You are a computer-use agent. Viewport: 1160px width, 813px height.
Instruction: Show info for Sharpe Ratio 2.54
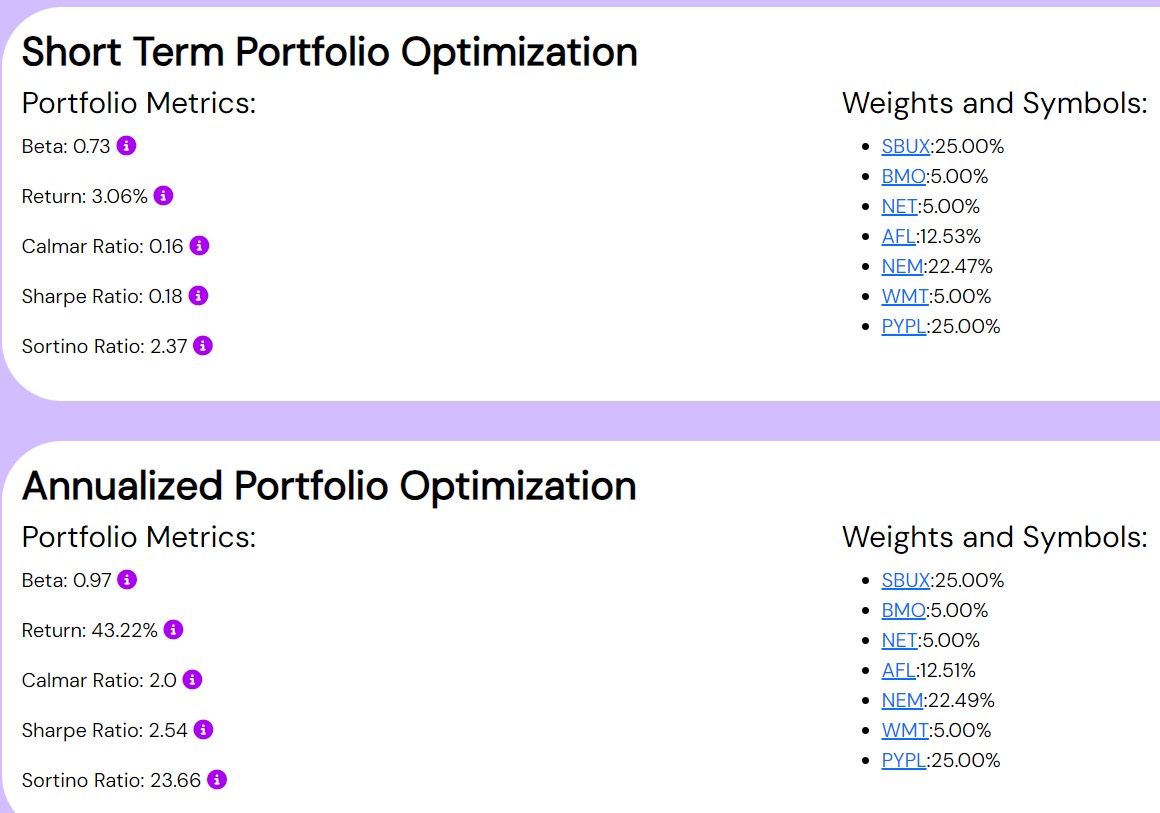click(203, 730)
